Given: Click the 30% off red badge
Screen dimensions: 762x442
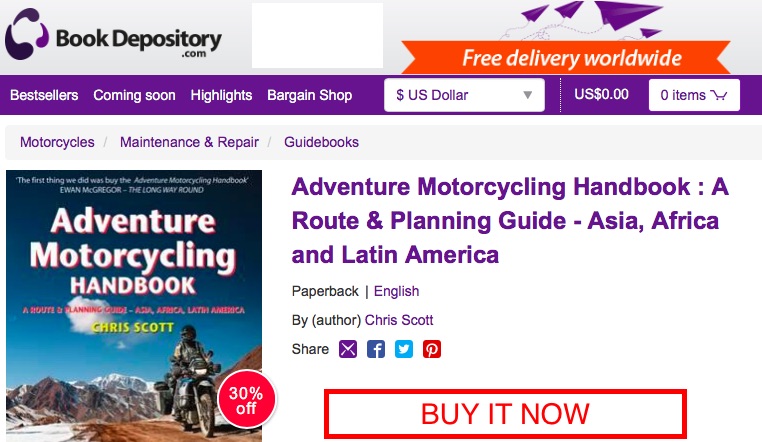Looking at the screenshot, I should click(246, 400).
